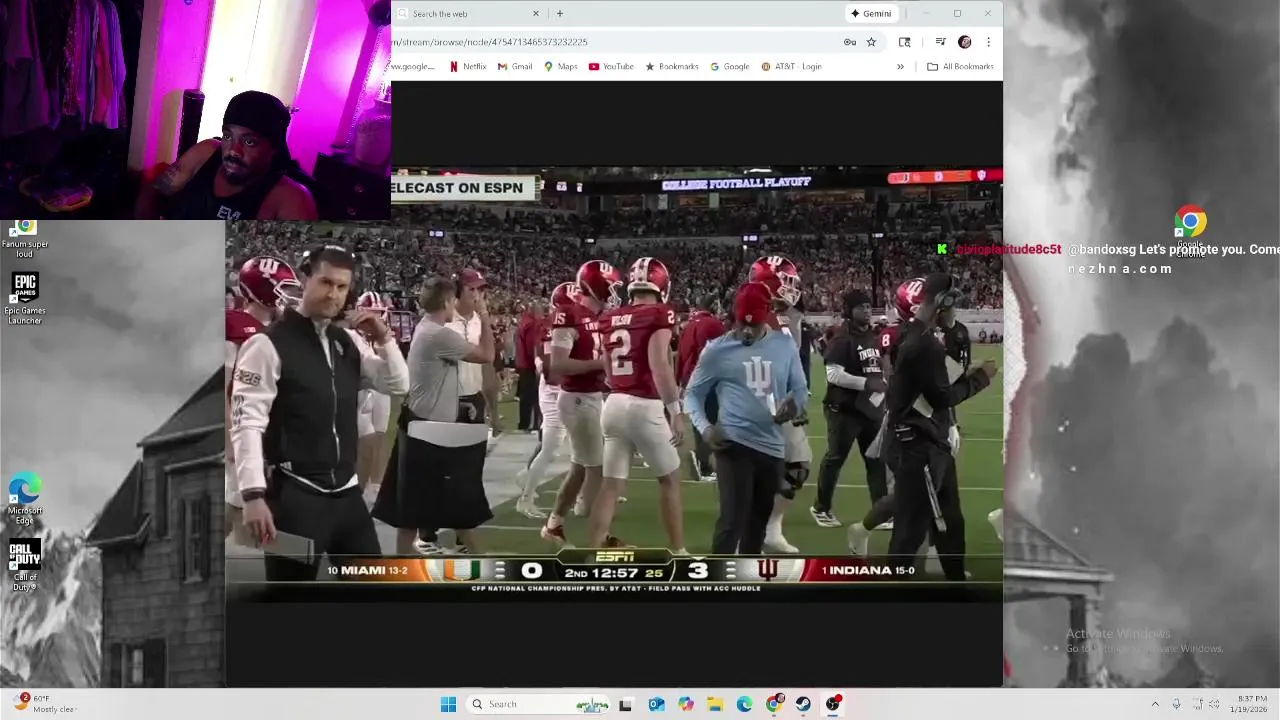Open the Microsoft Edge desktop icon

(x=25, y=498)
